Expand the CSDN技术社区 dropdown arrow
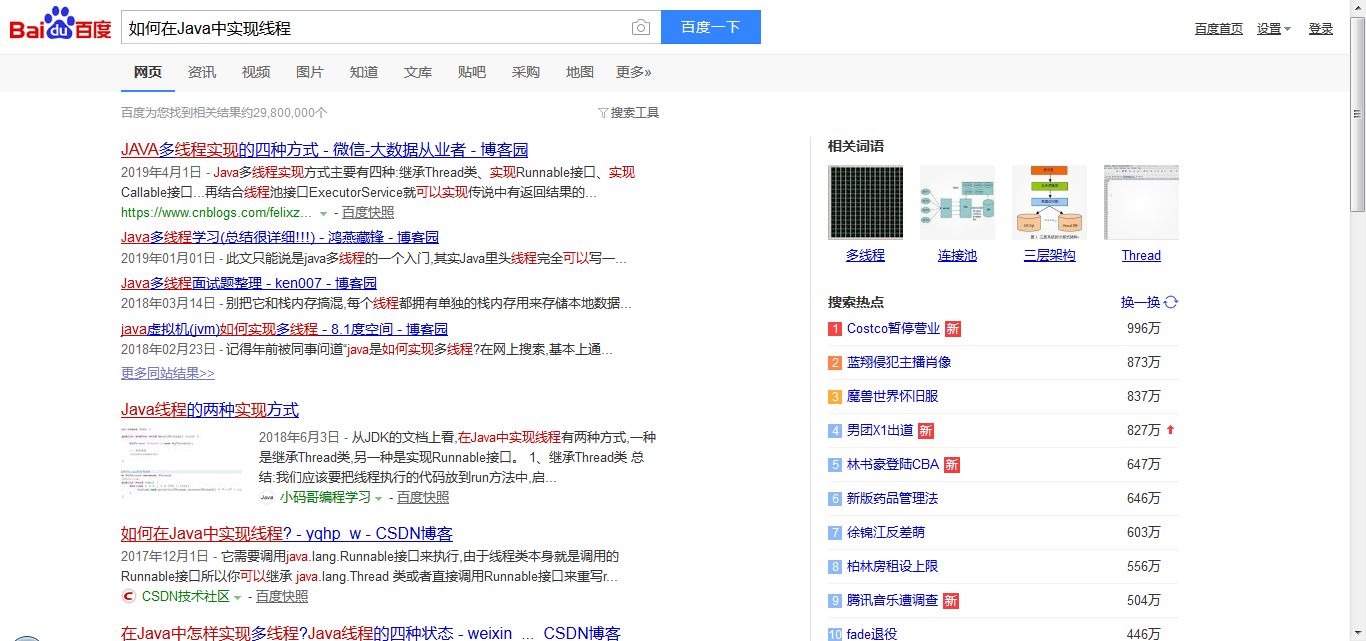1366x641 pixels. [x=237, y=597]
